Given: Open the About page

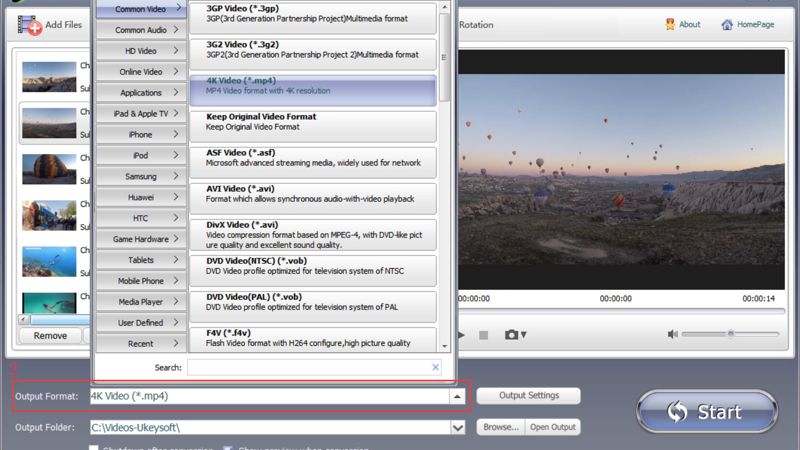Looking at the screenshot, I should point(683,24).
